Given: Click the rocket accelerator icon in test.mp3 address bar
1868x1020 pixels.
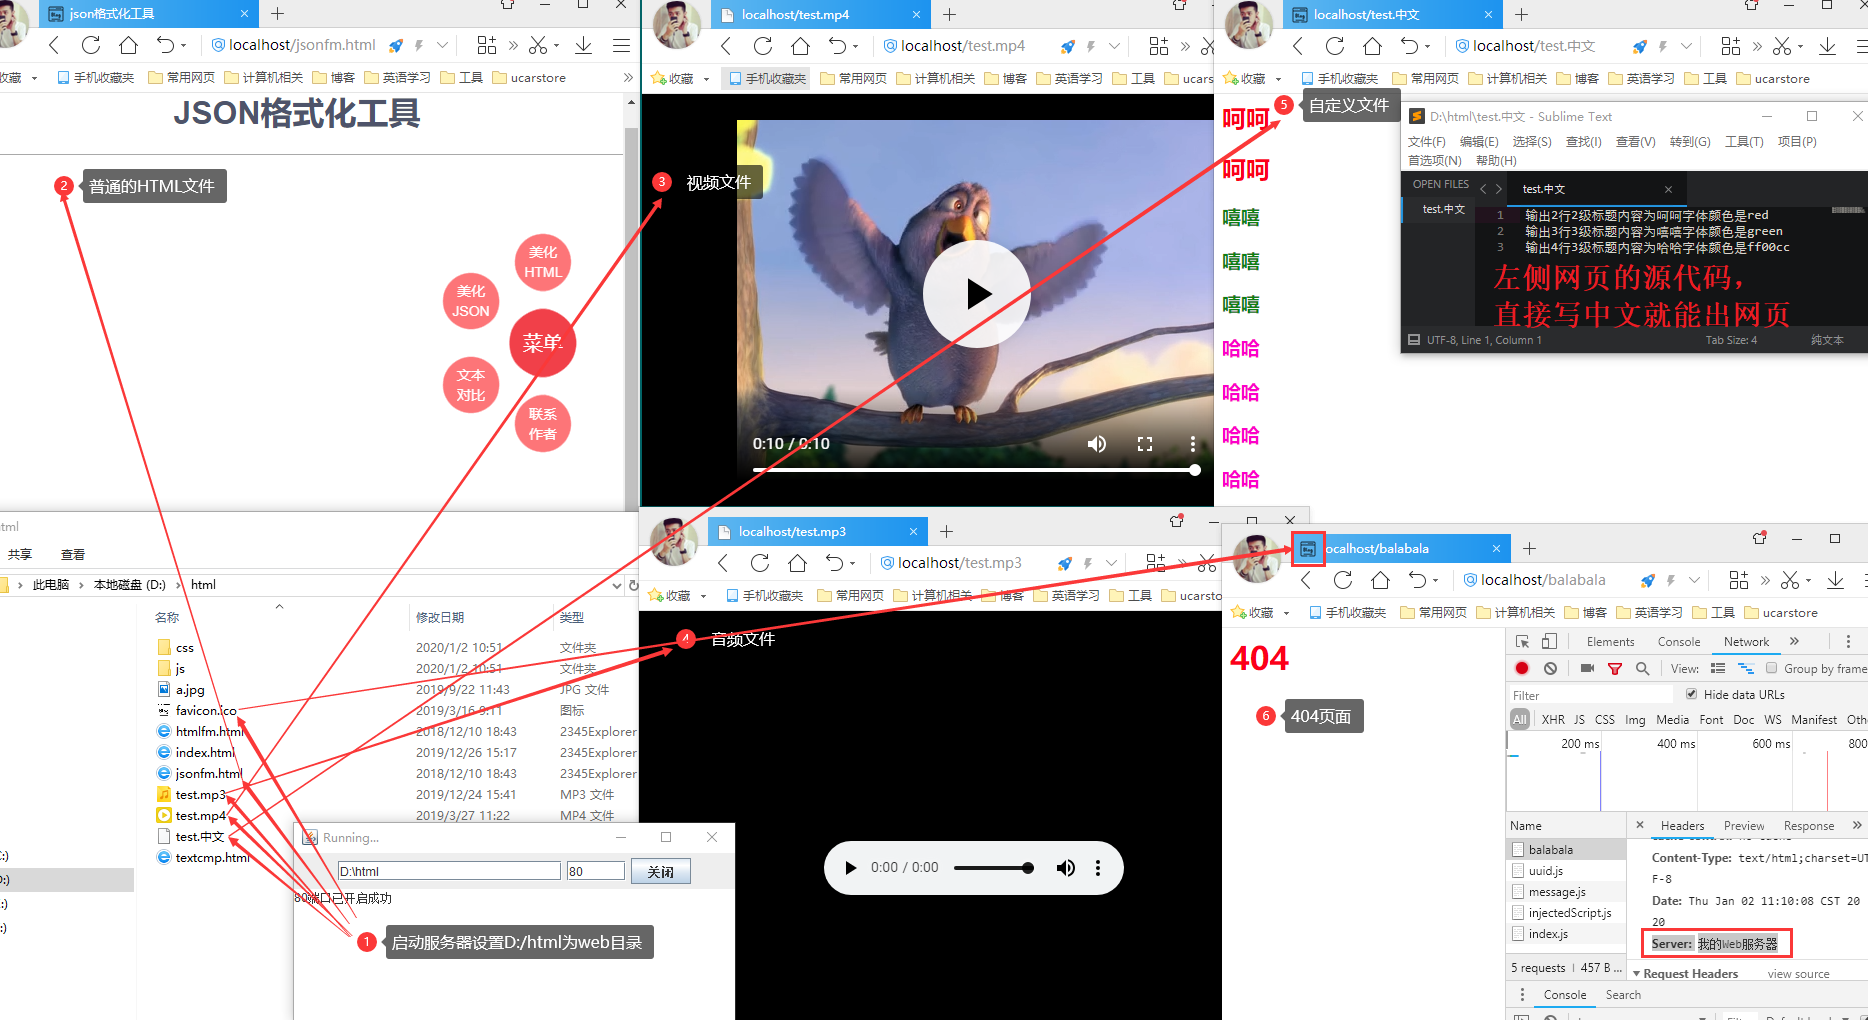Looking at the screenshot, I should (x=1065, y=563).
